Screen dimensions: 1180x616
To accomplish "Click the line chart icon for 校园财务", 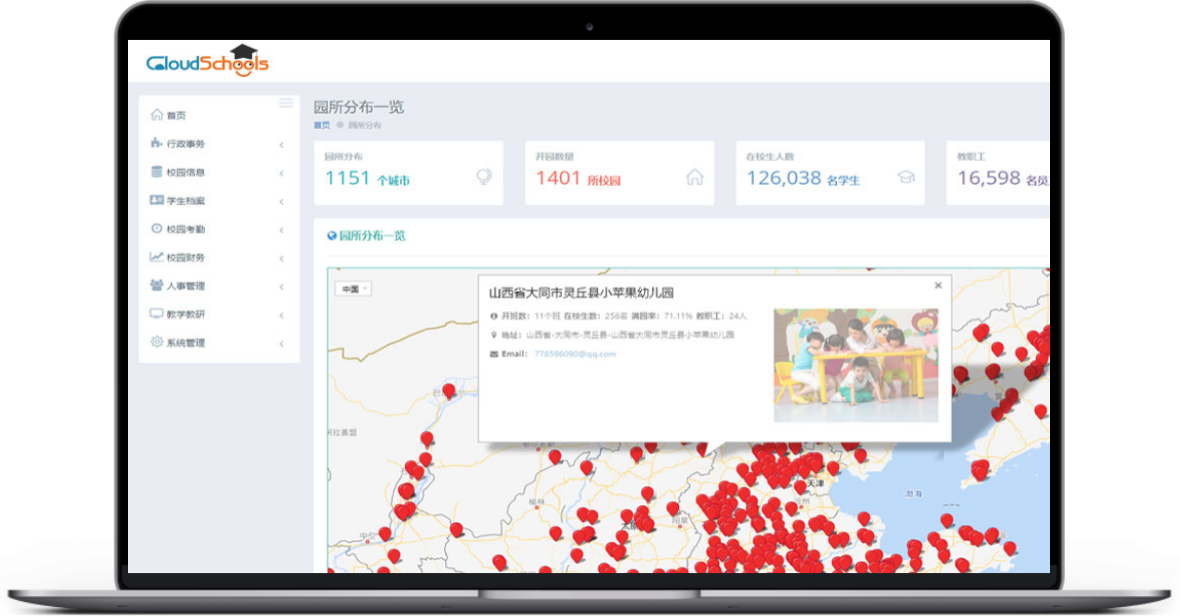I will tap(157, 256).
